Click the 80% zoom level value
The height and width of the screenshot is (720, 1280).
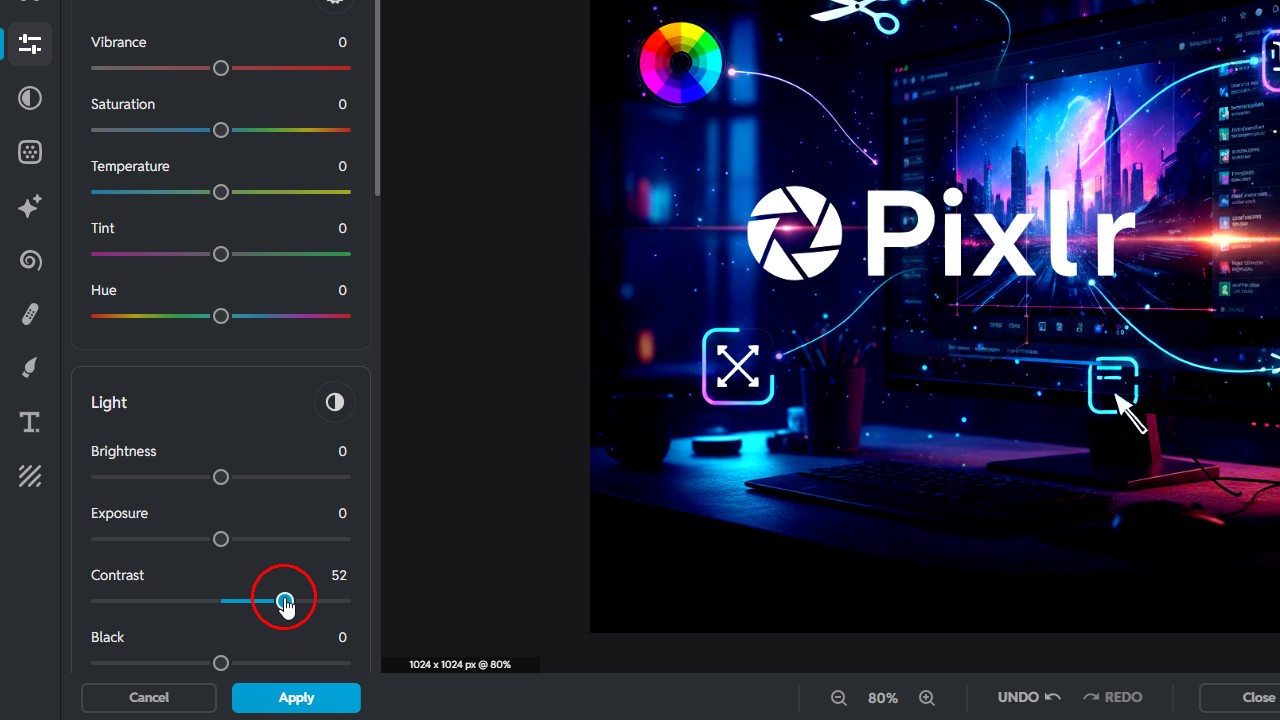click(x=883, y=698)
